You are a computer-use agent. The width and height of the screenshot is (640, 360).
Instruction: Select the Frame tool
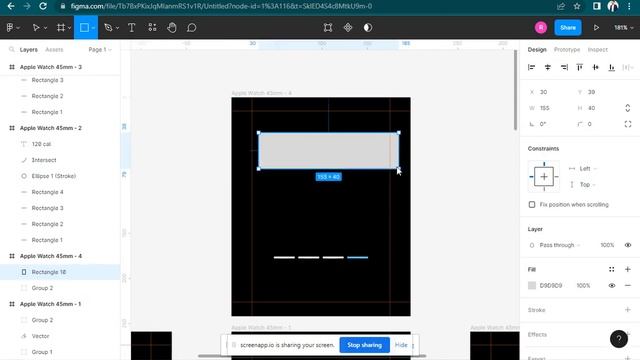click(x=61, y=27)
